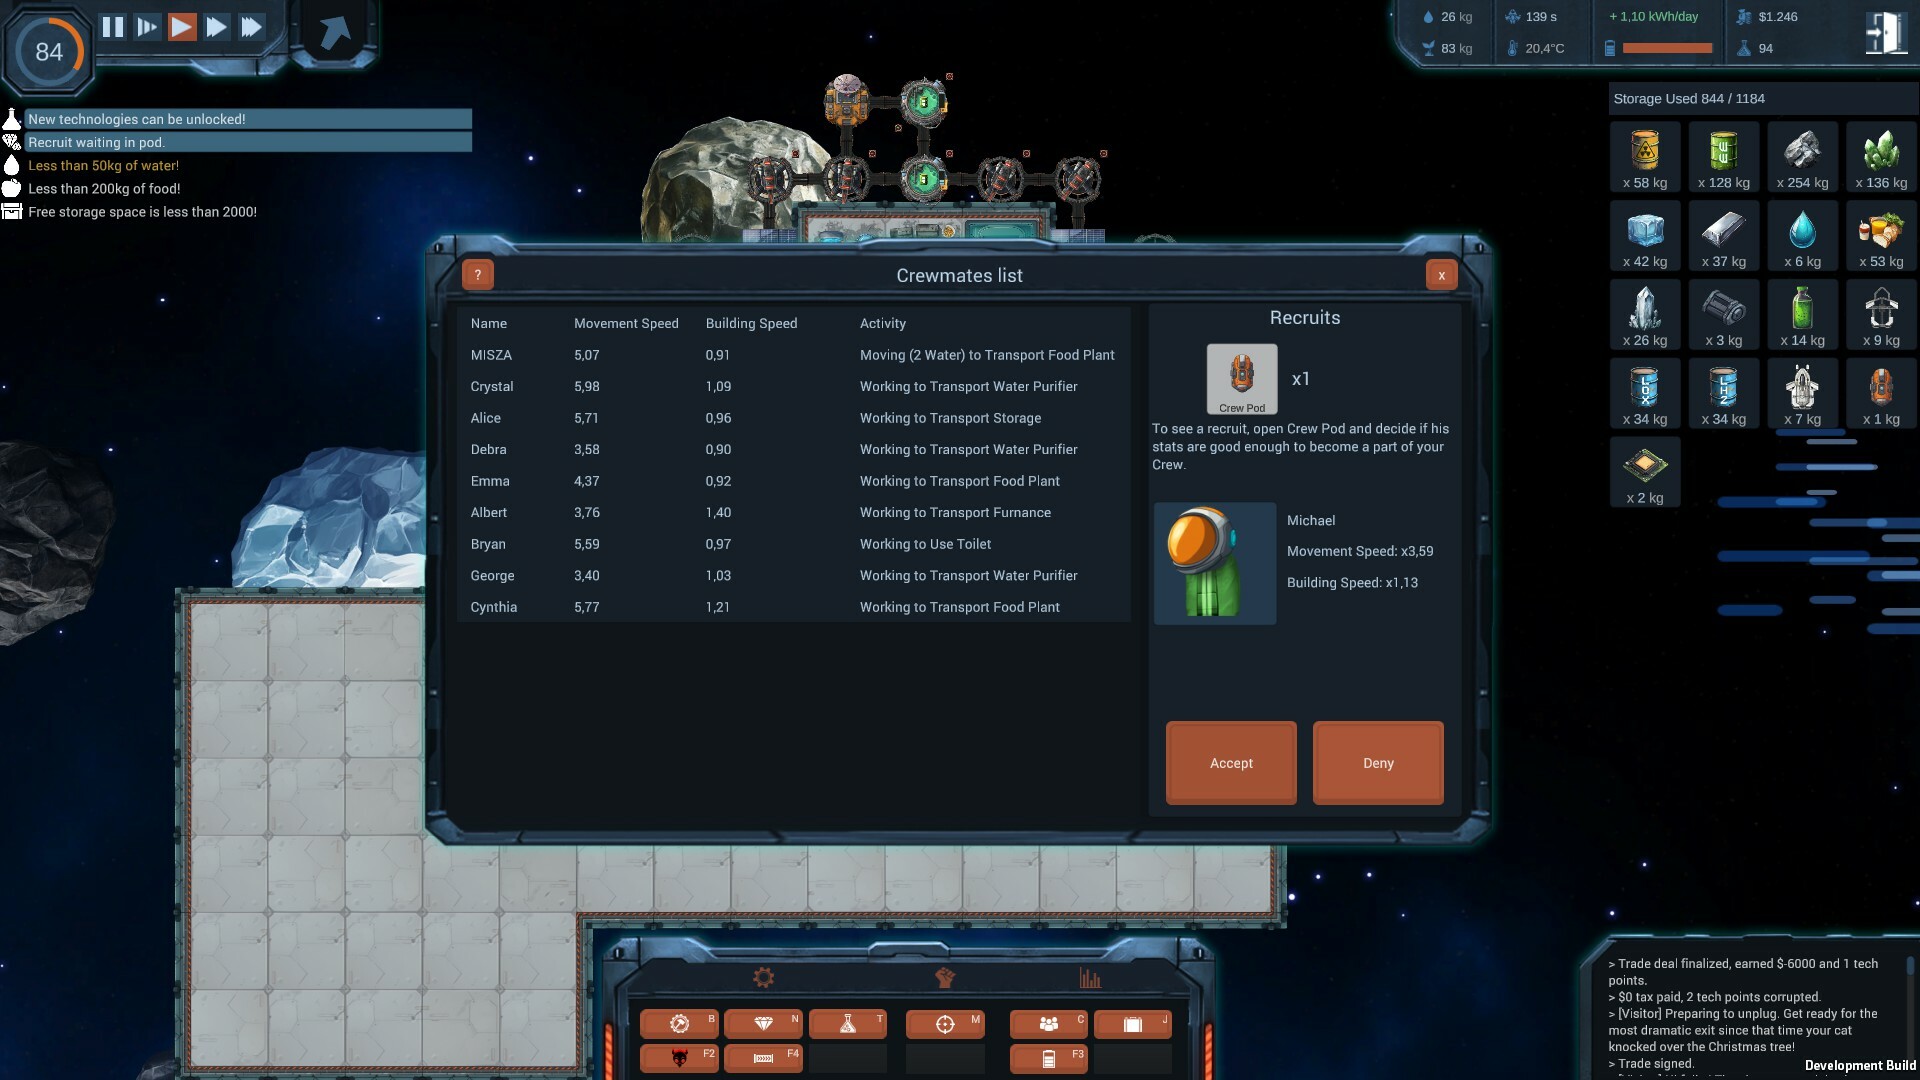Screen dimensions: 1920x1080
Task: Accept the recruit Michael
Action: tap(1232, 762)
